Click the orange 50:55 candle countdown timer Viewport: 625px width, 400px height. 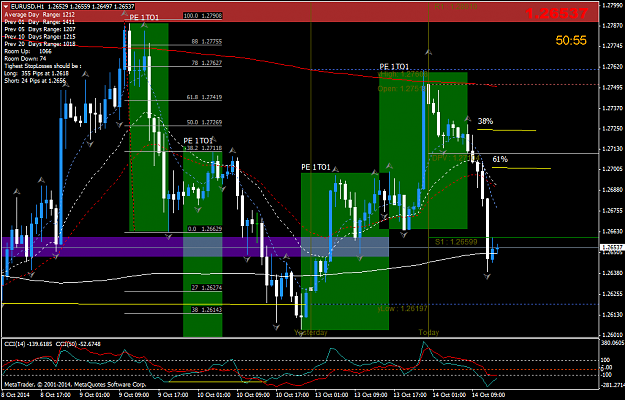(x=571, y=40)
